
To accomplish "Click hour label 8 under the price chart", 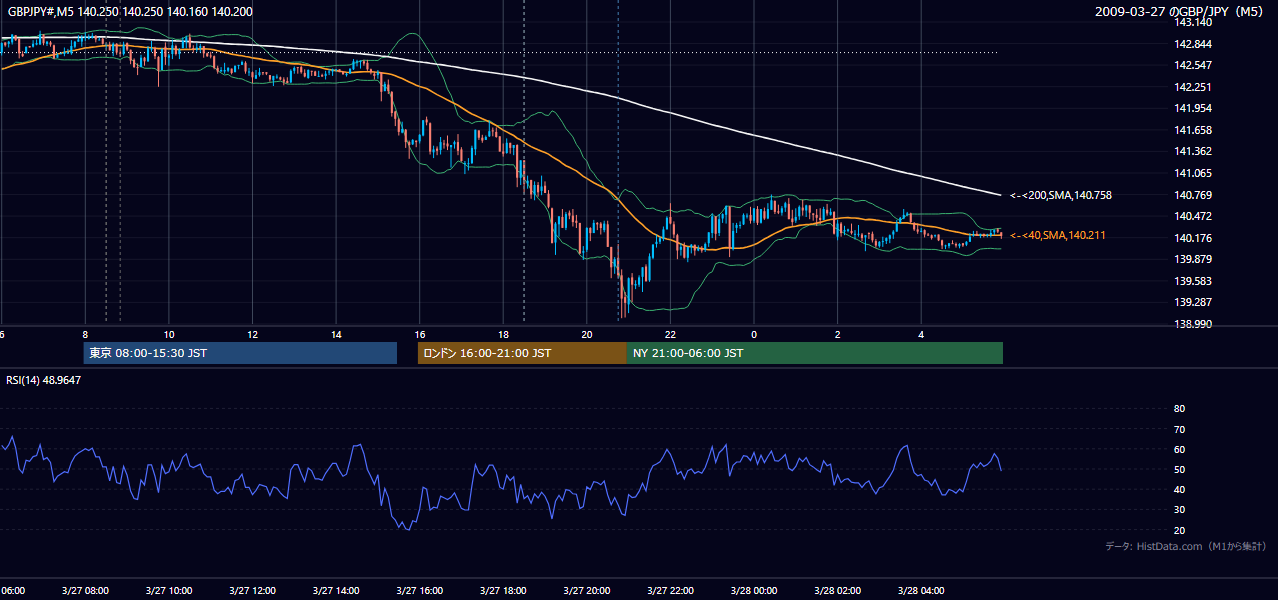I will click(85, 334).
